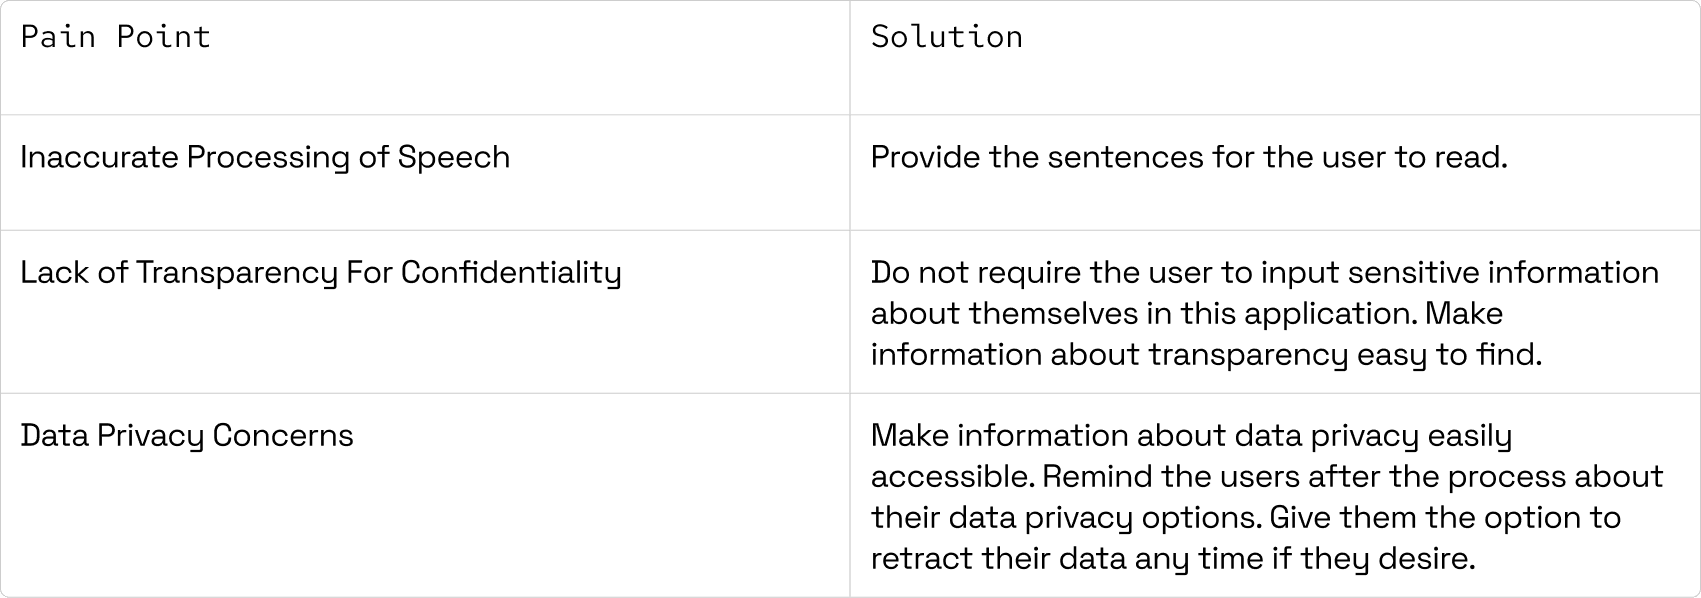Click the word 'Confidentiality' in second row
1701x598 pixels.
511,273
